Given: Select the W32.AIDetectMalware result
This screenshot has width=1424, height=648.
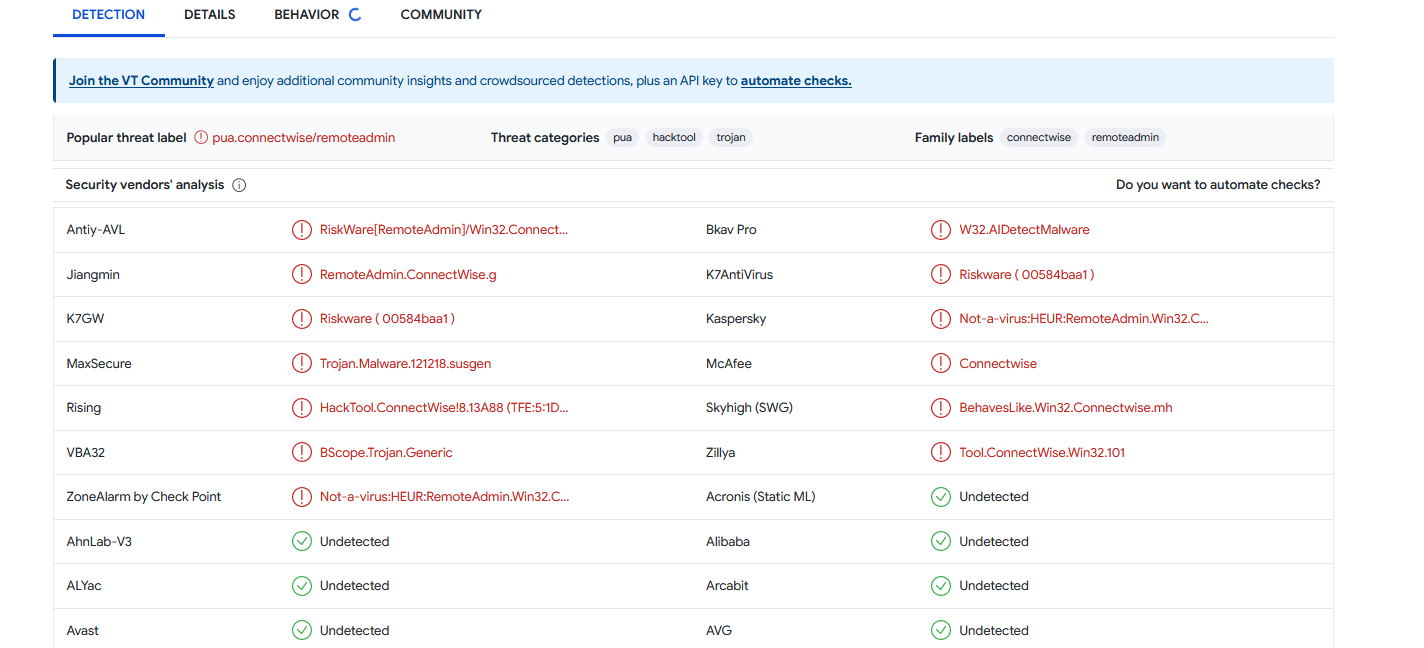Looking at the screenshot, I should click(1024, 230).
